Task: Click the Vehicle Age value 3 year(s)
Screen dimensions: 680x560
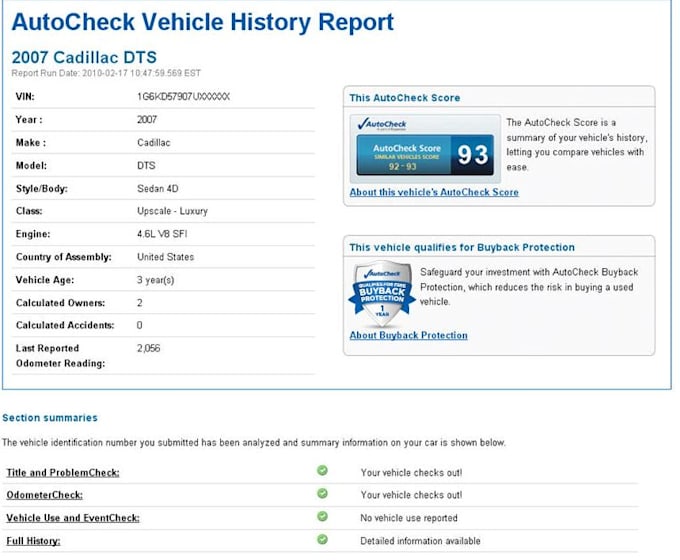Action: point(156,280)
